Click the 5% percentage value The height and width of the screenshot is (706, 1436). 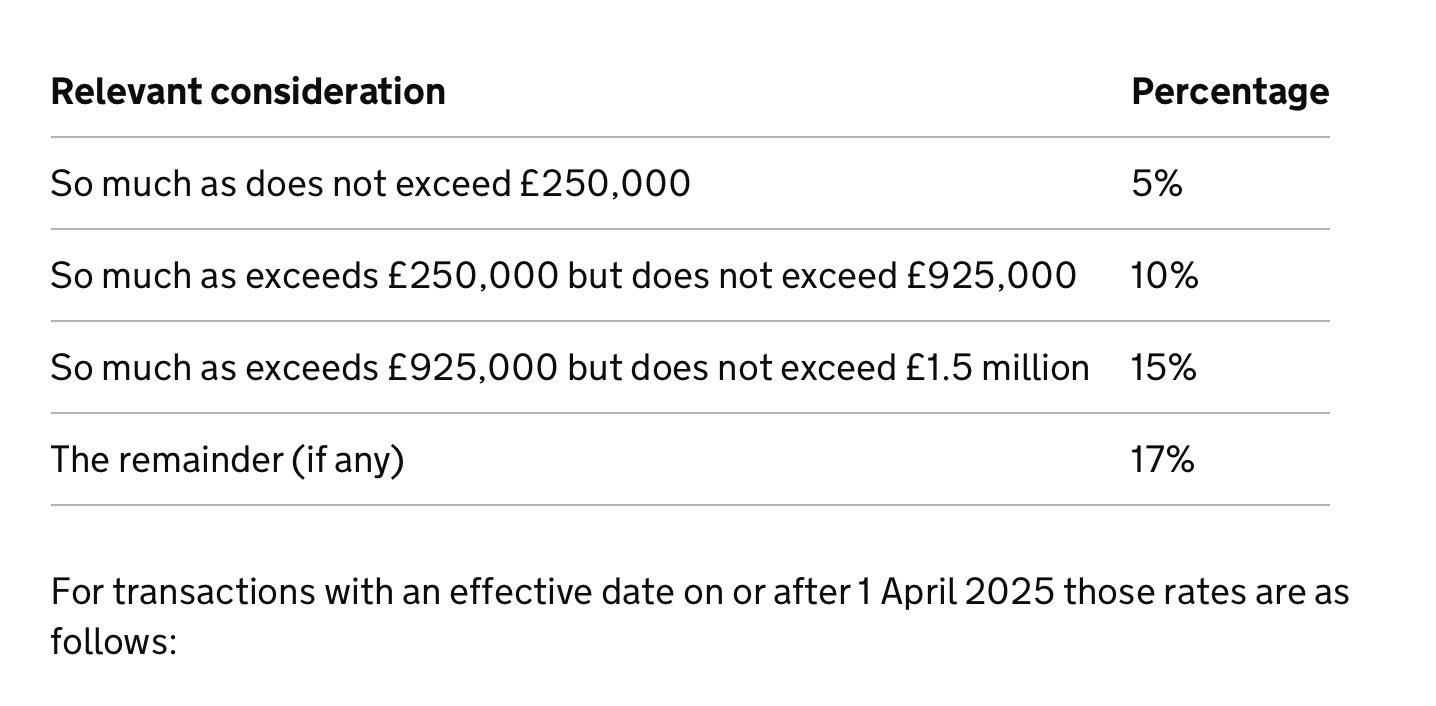[x=1156, y=184]
